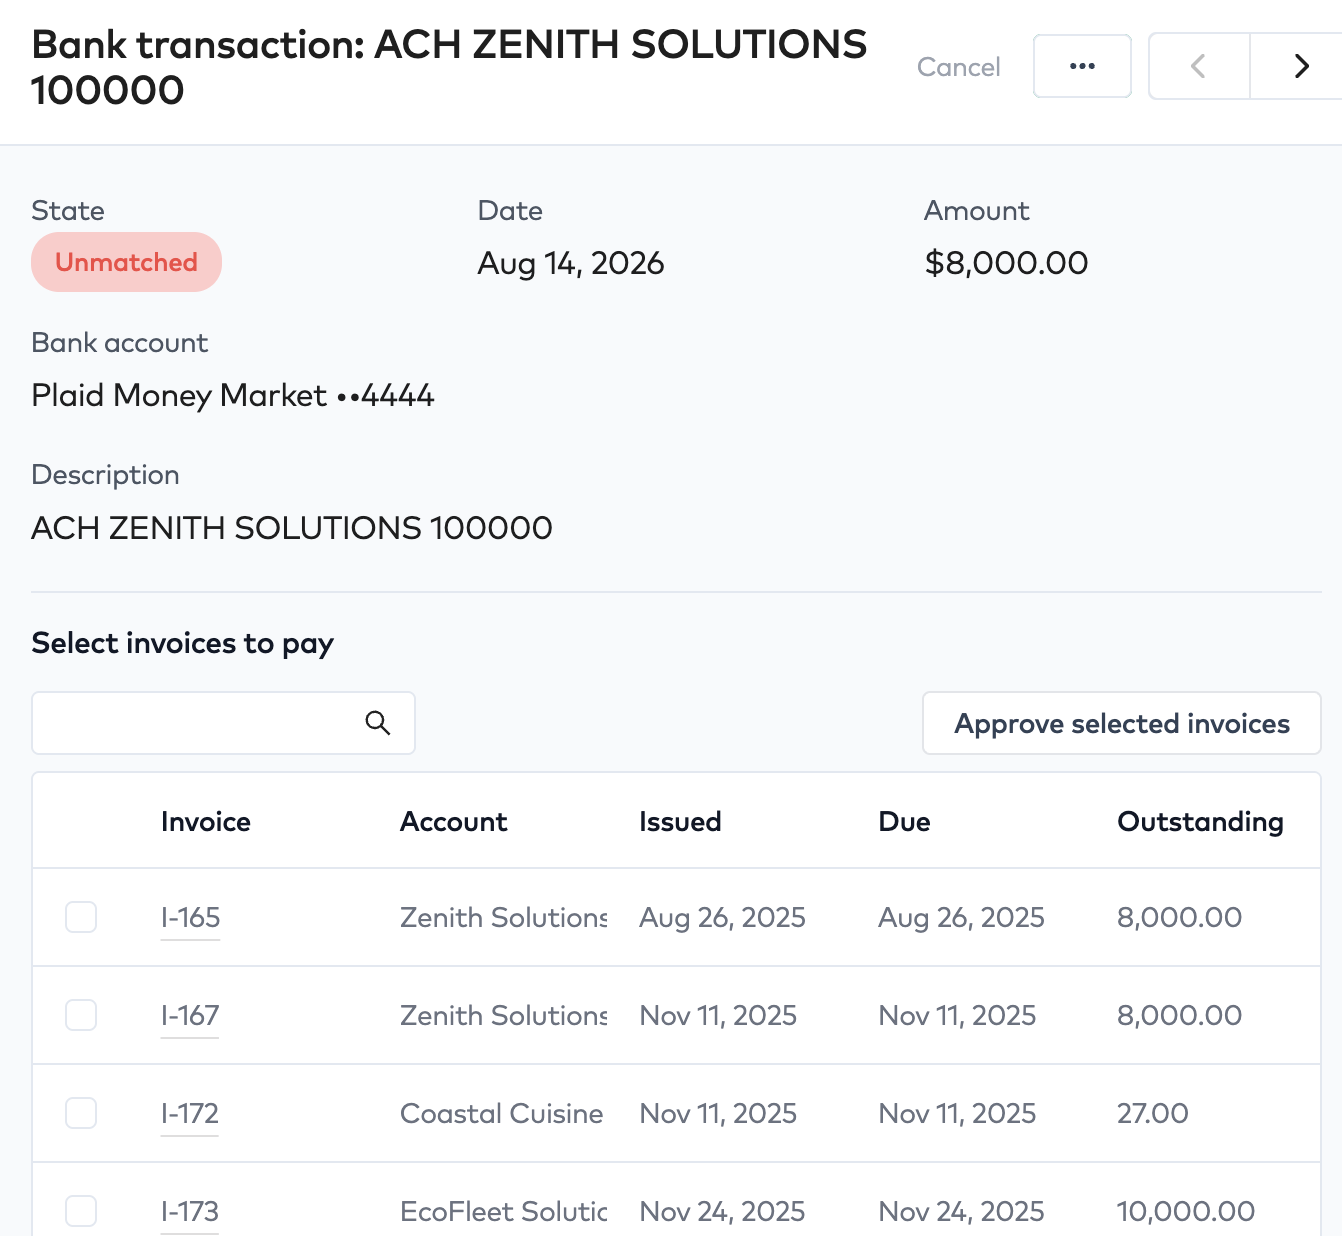Click Zenith Solutions in the I-165 row
Screen dimensions: 1342x1236
[x=504, y=917]
